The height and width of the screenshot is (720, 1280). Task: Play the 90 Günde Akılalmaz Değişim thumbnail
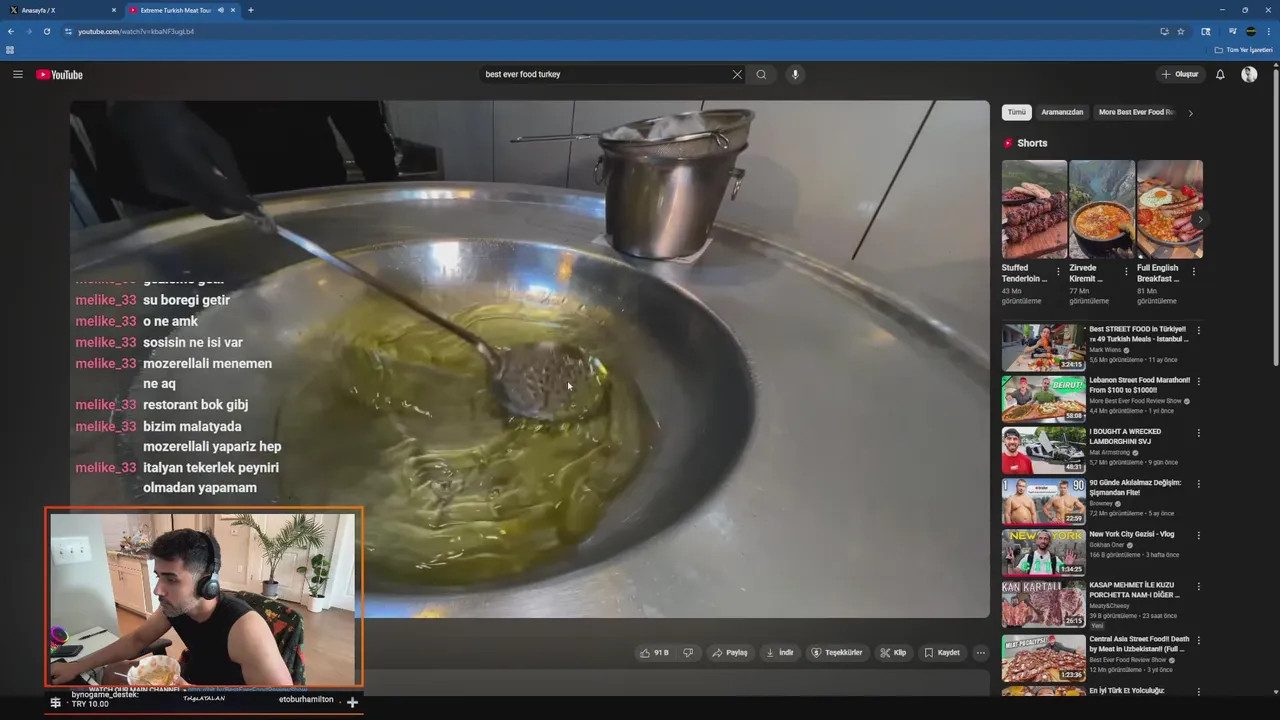(1043, 501)
